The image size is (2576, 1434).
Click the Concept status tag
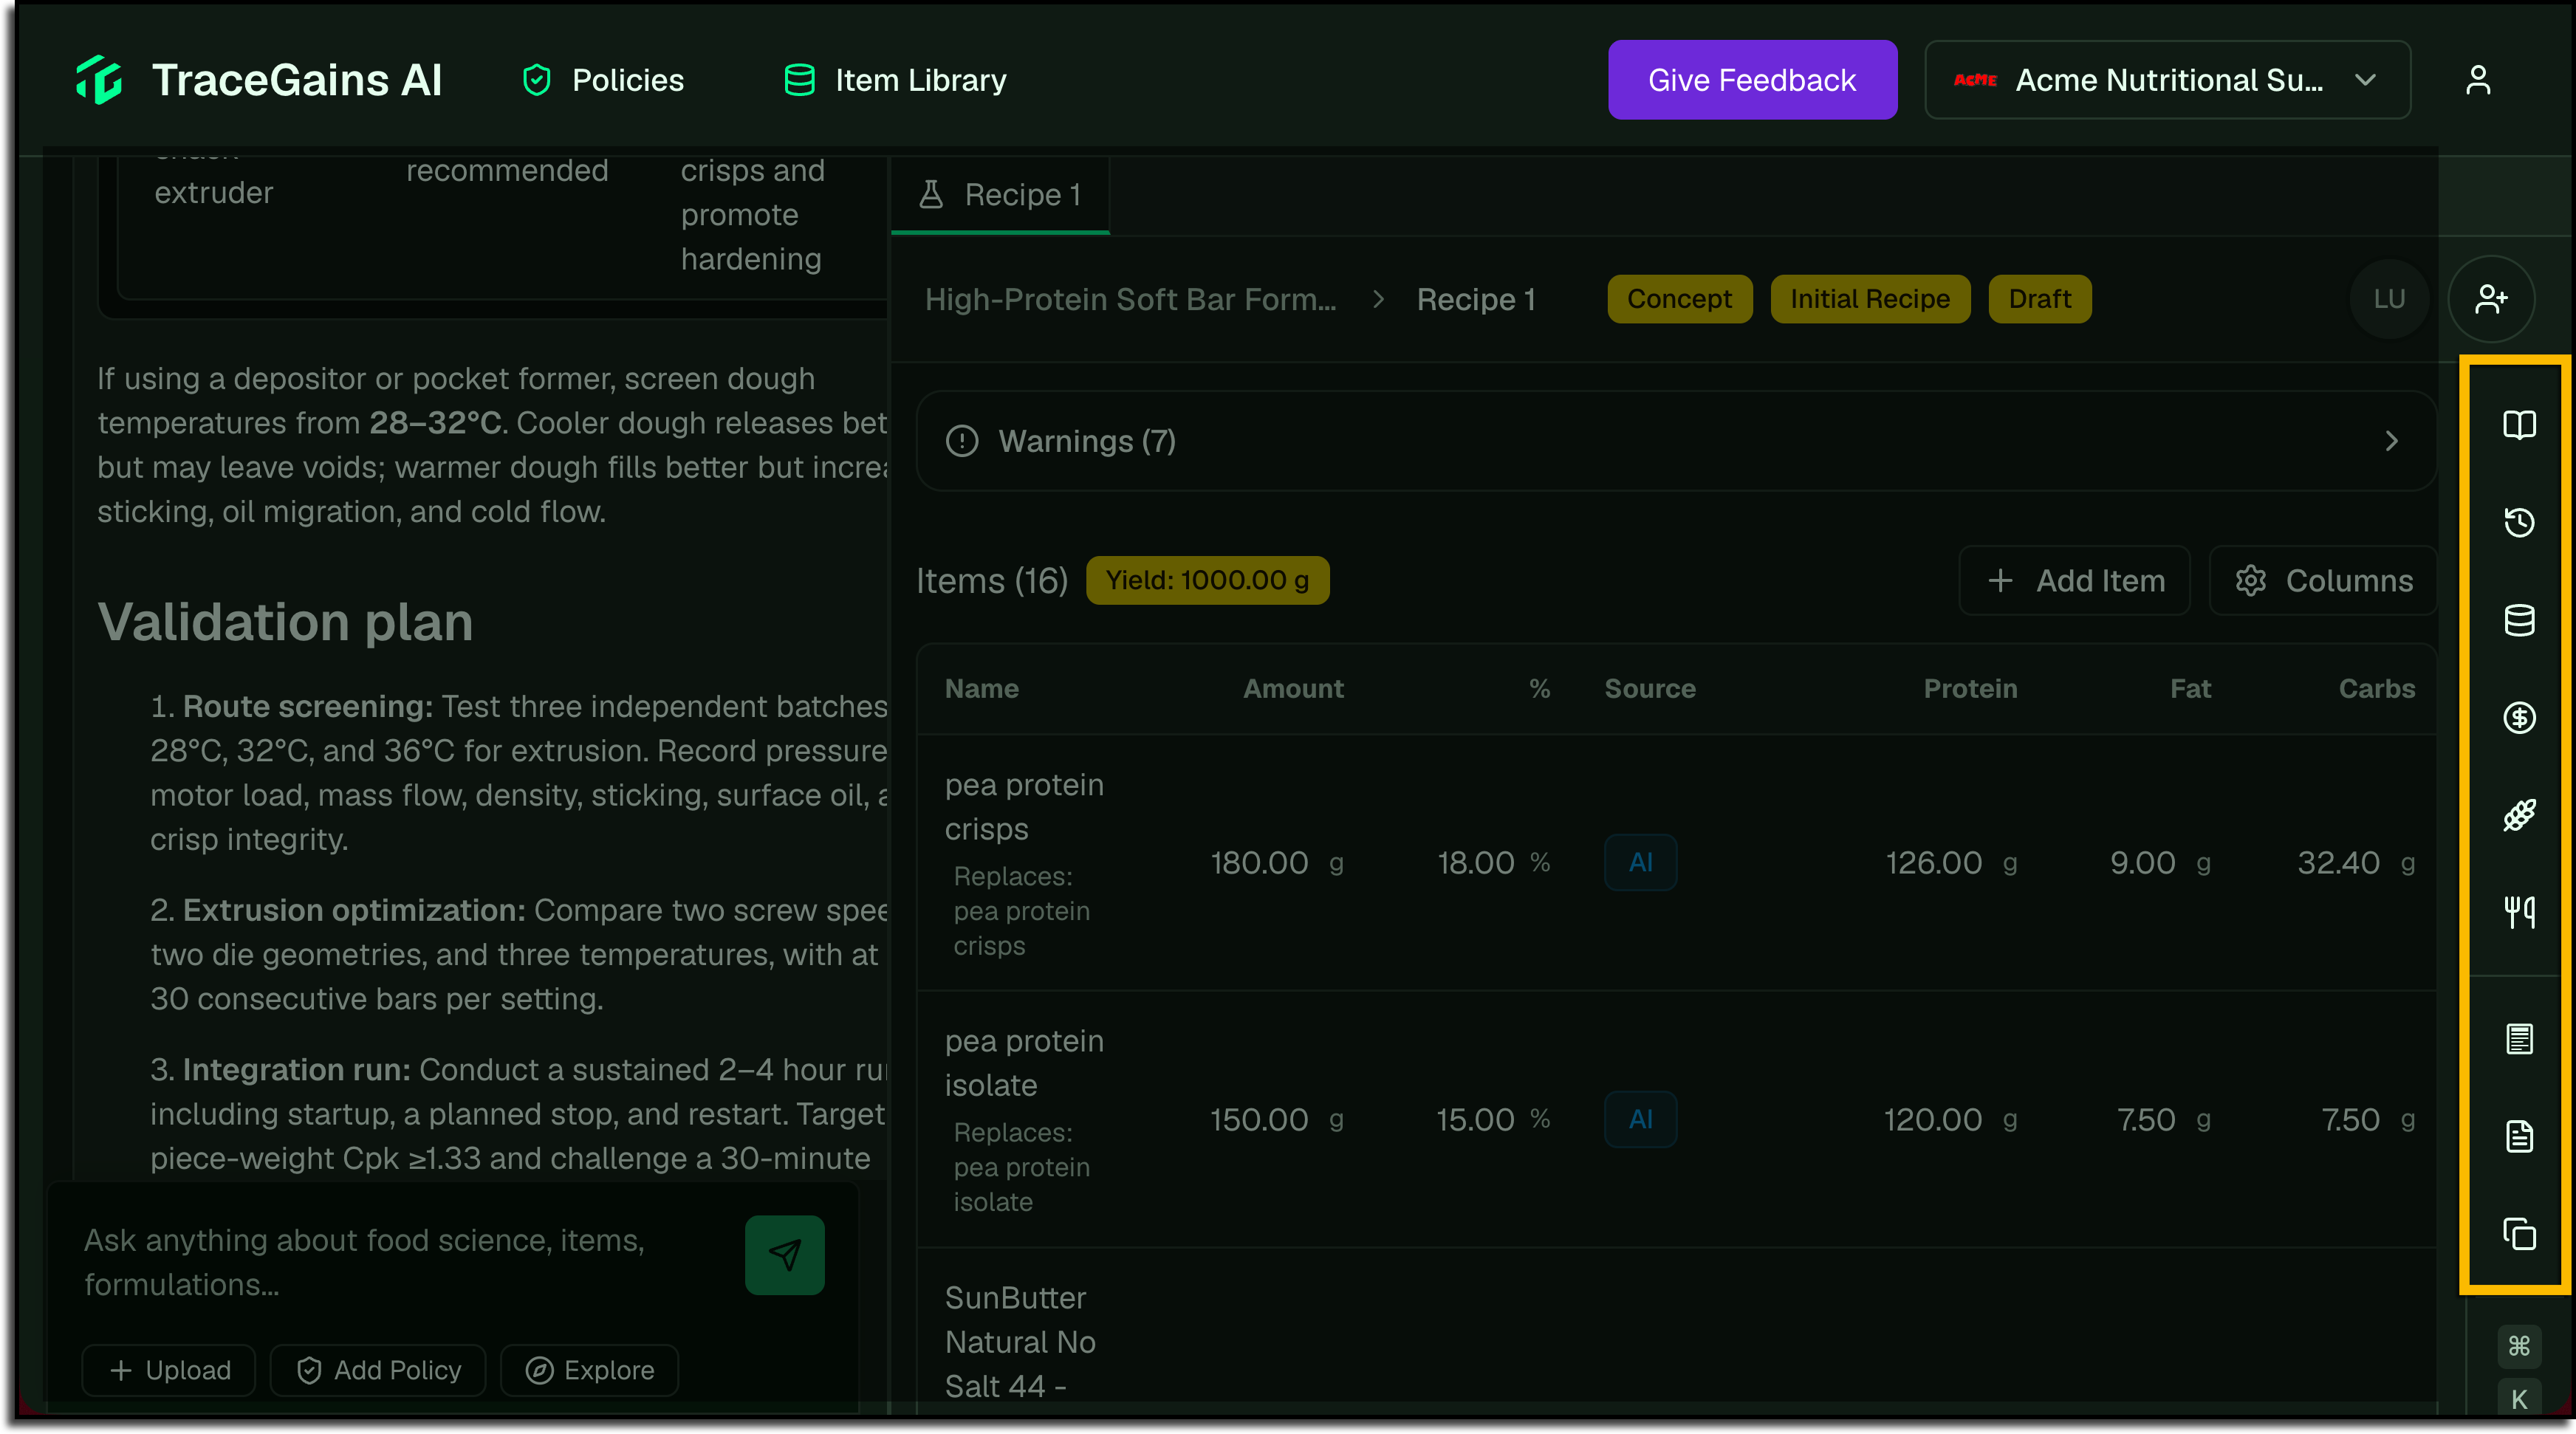[x=1679, y=299]
